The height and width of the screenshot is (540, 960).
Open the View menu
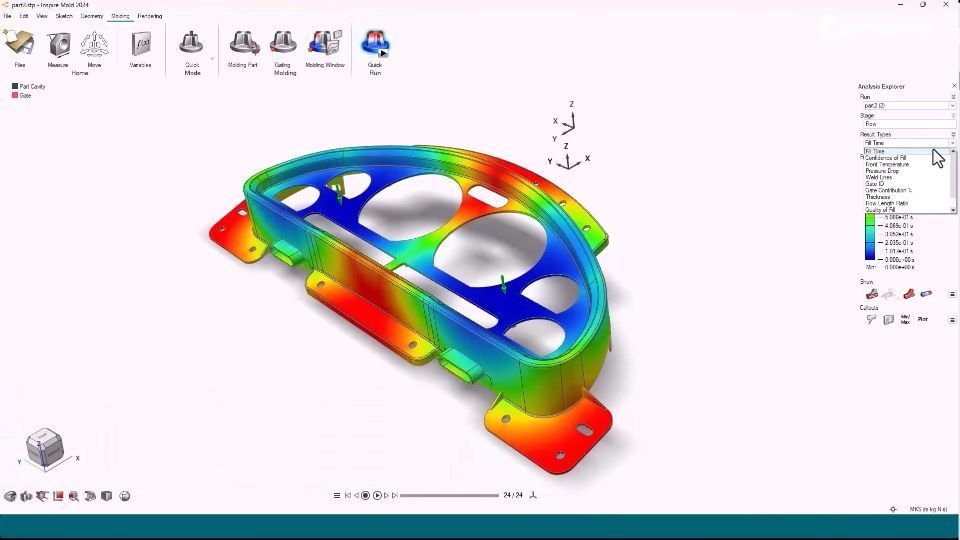[42, 16]
